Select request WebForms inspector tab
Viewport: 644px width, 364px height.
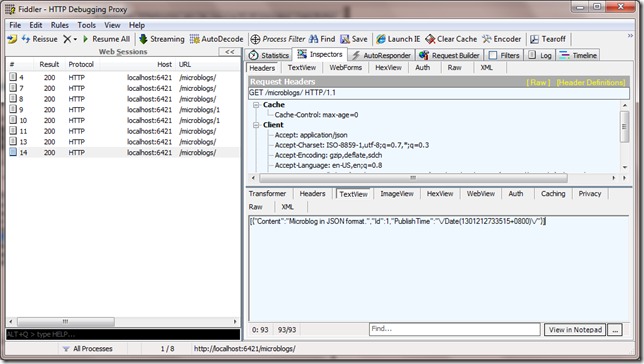[x=345, y=68]
